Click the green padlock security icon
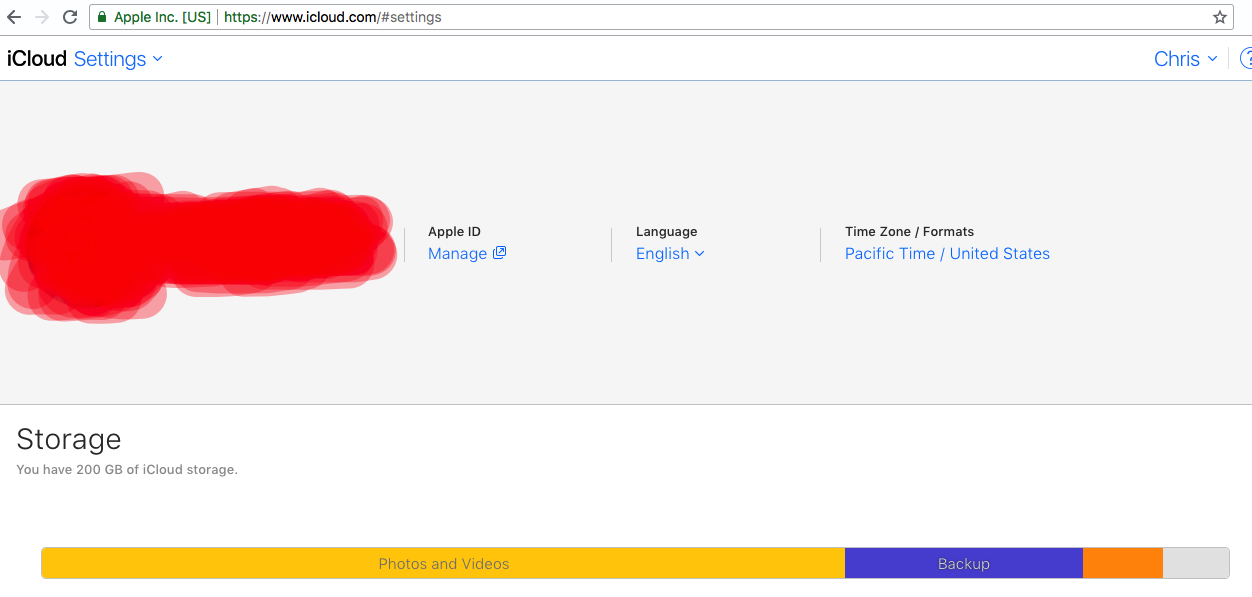1252x597 pixels. coord(102,17)
